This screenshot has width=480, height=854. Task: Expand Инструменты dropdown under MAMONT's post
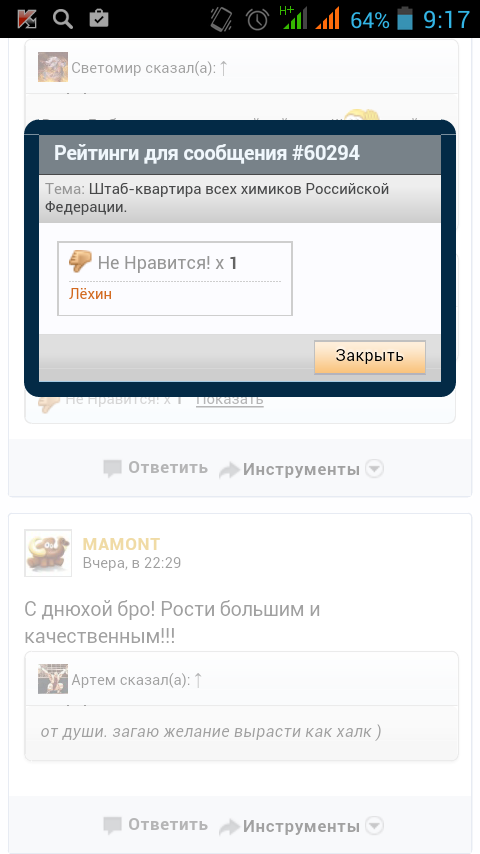[x=374, y=827]
